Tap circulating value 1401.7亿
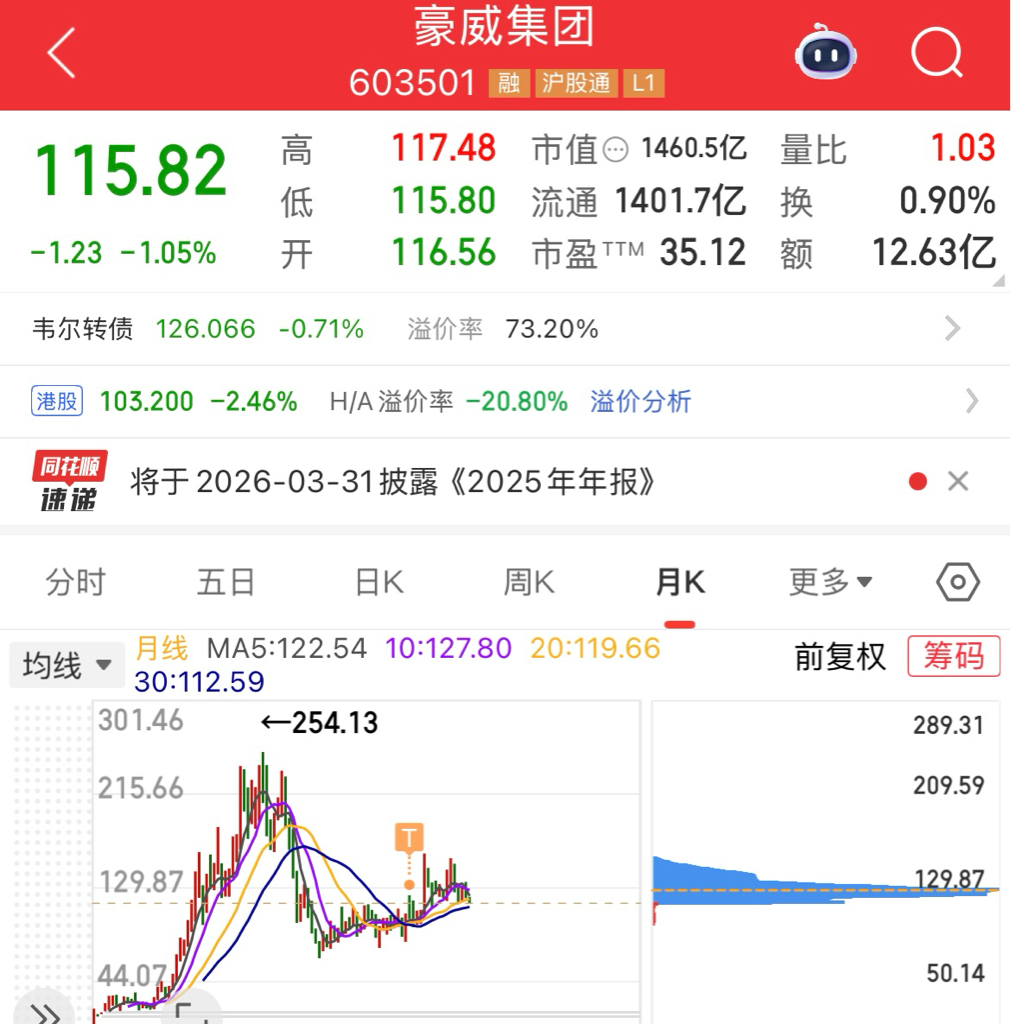1011x1024 pixels. tap(681, 200)
